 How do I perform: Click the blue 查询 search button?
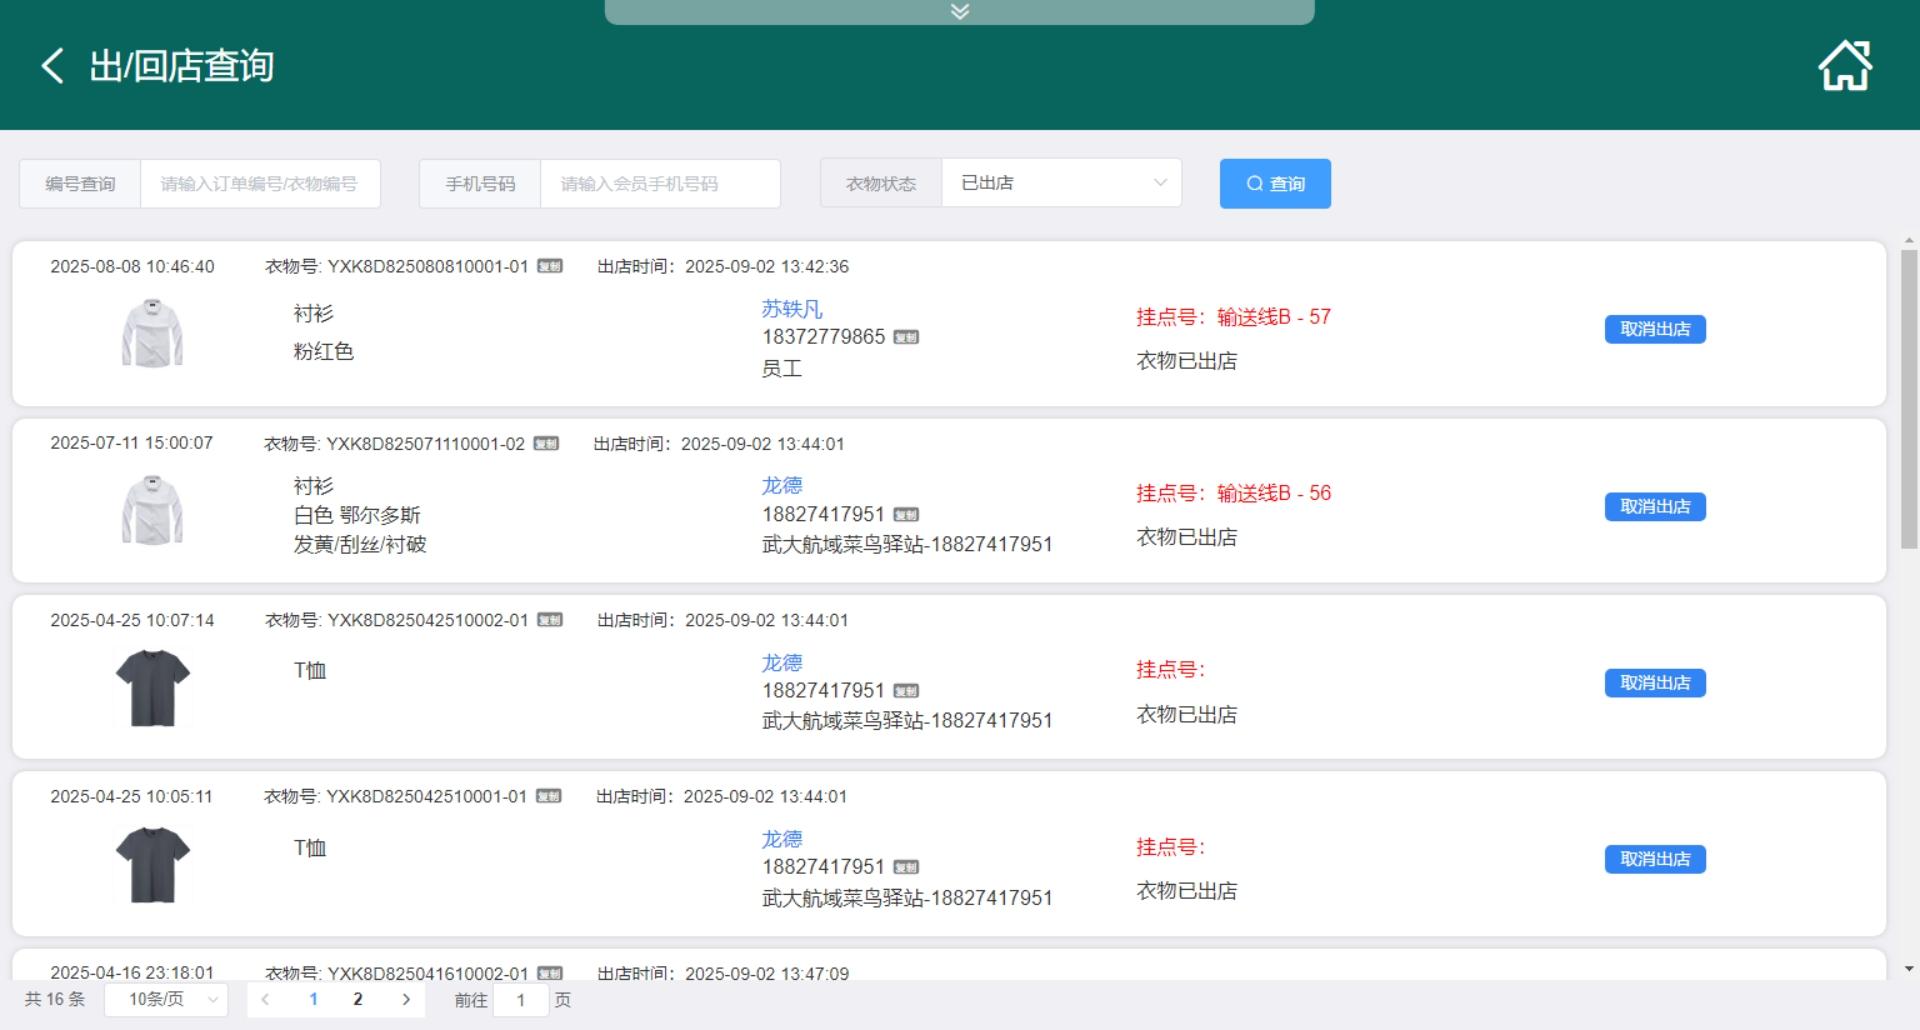pyautogui.click(x=1275, y=184)
